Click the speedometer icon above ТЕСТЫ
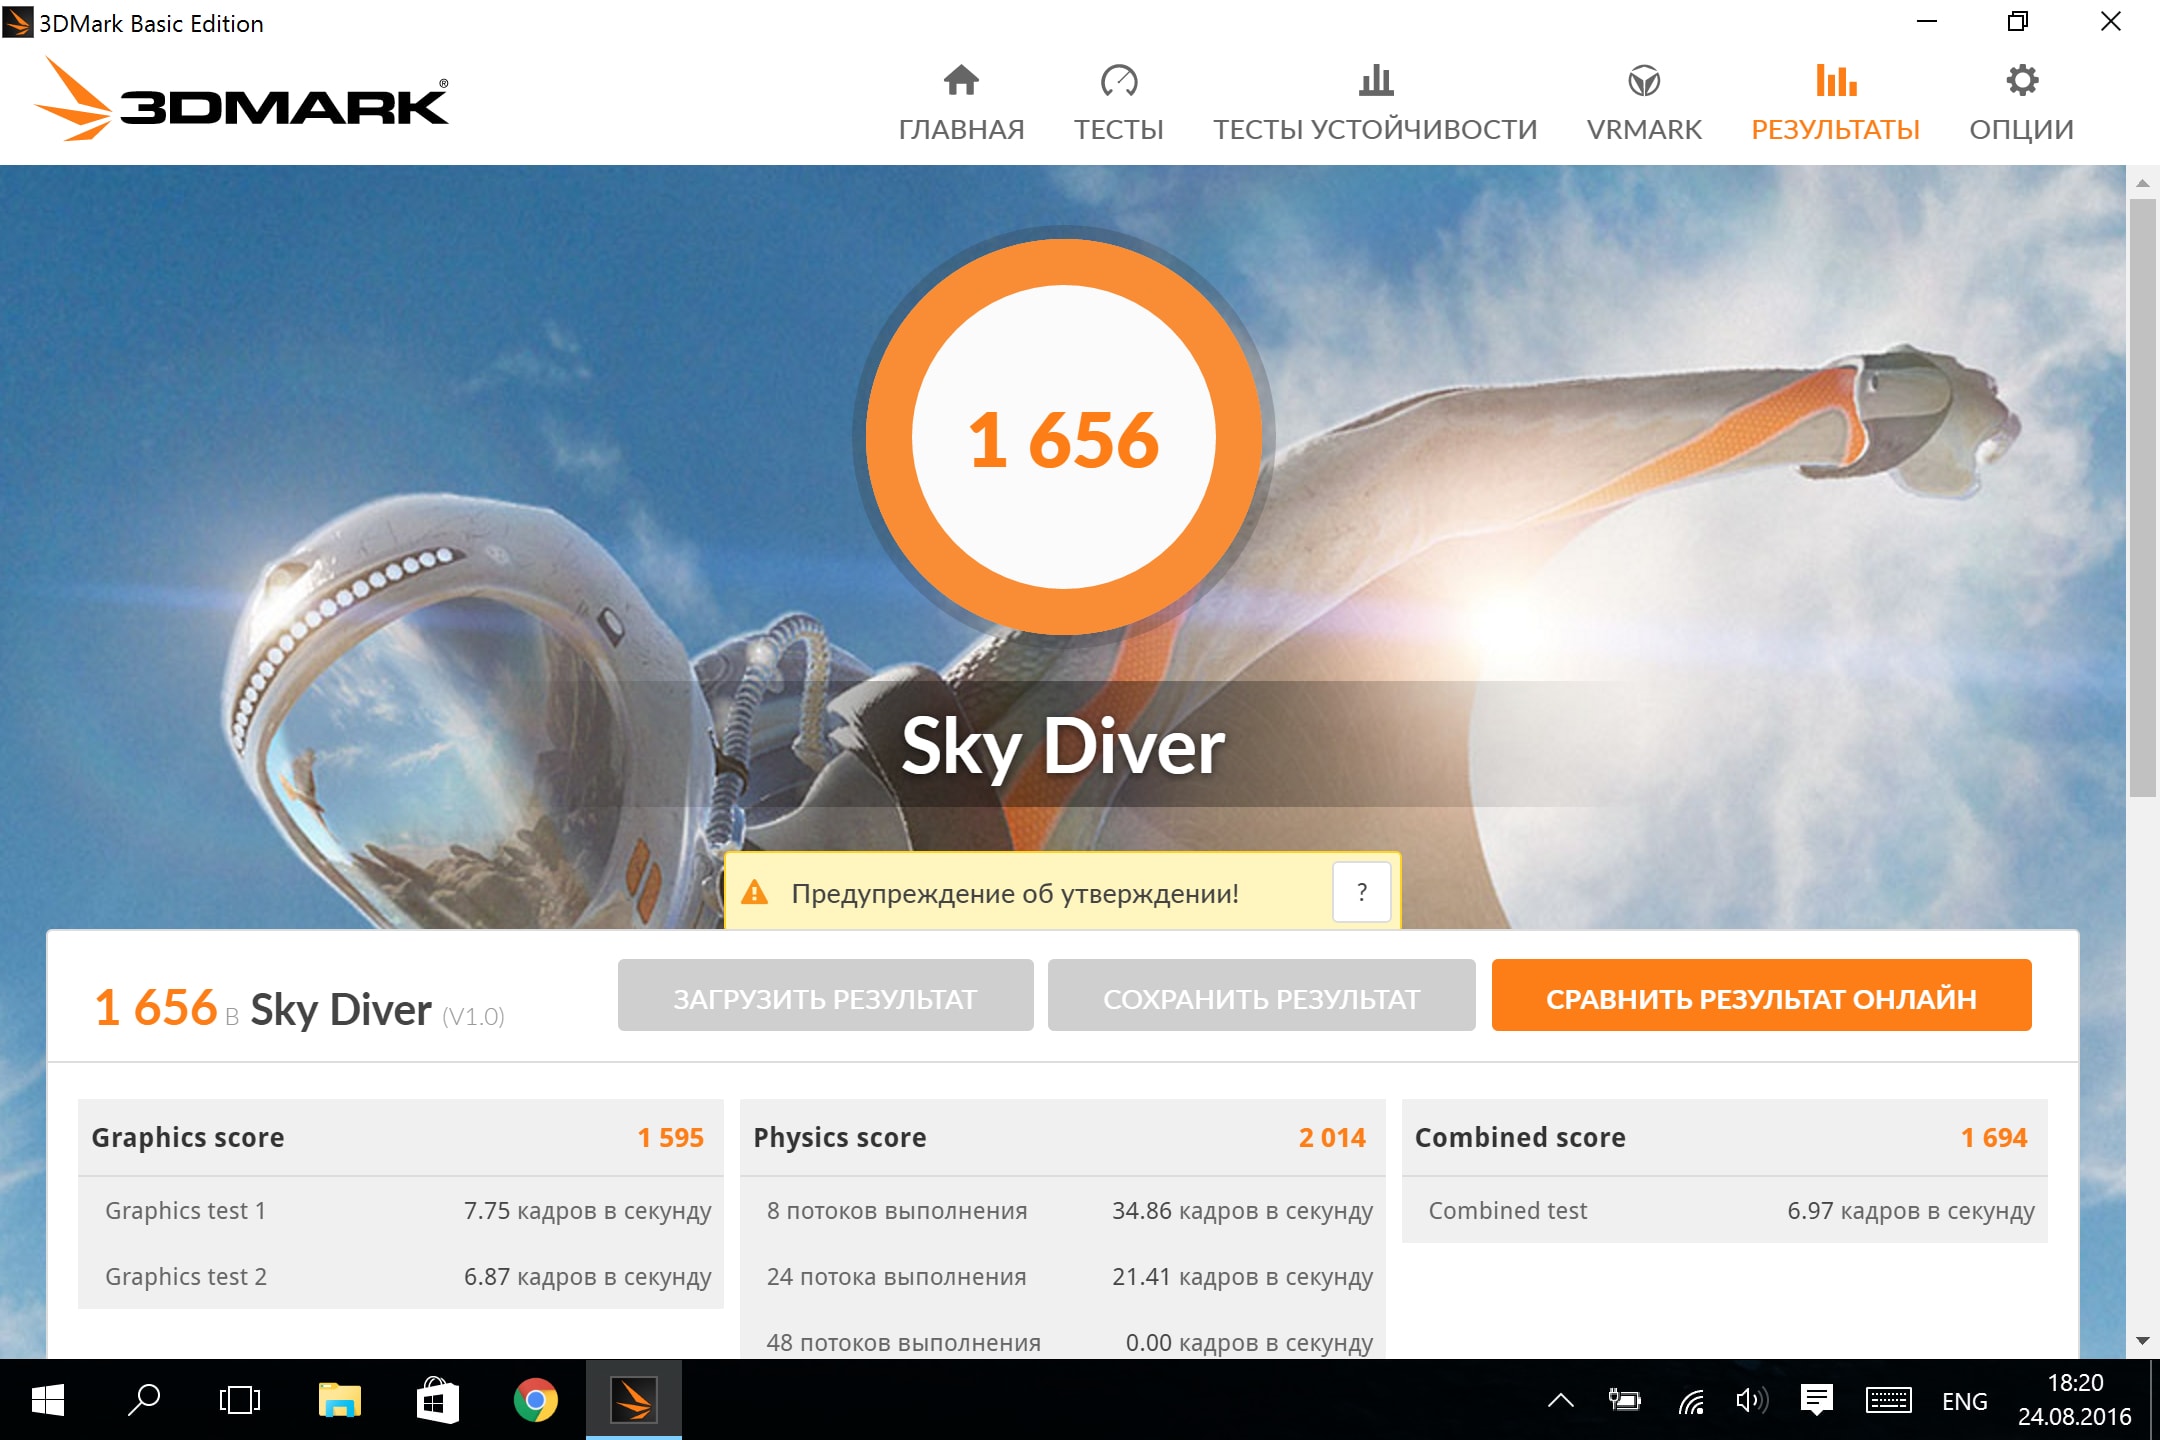This screenshot has width=2160, height=1440. click(1119, 80)
